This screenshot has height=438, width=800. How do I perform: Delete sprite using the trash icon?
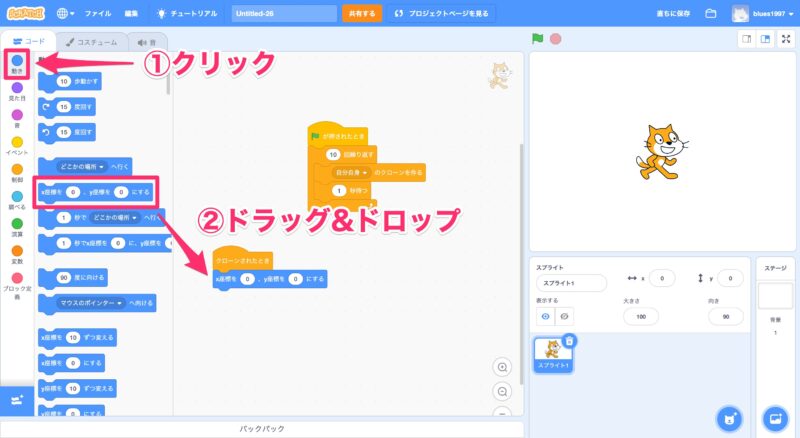(568, 341)
